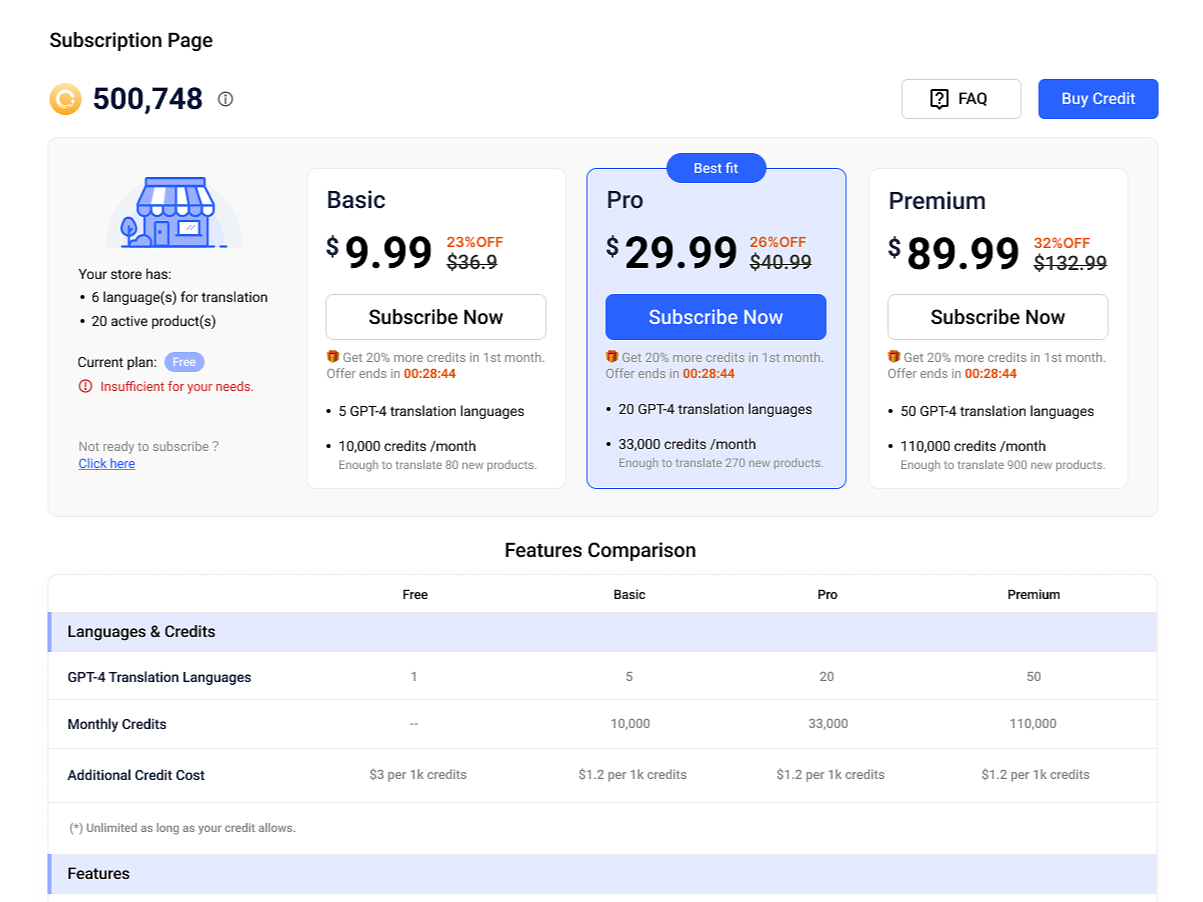Select the Pro plan title

[x=625, y=200]
